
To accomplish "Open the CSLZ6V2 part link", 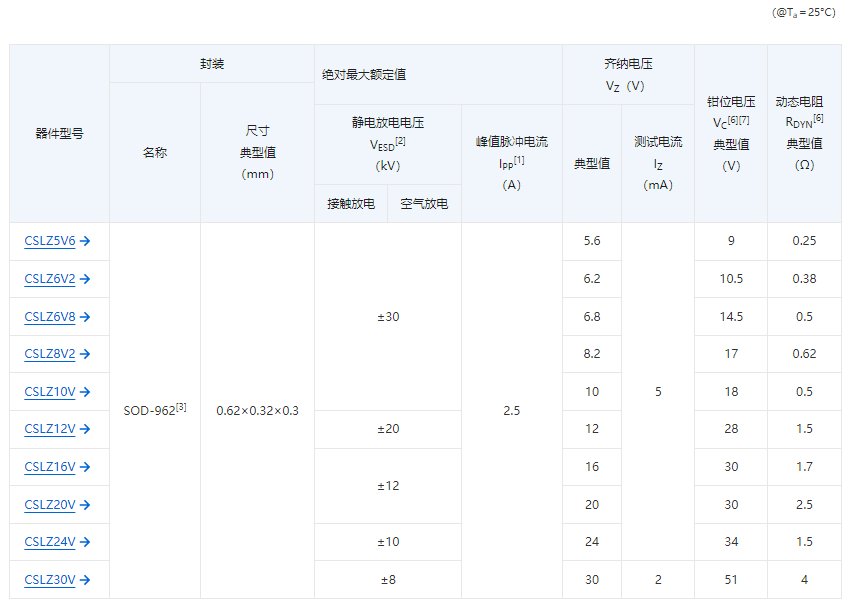I will [x=50, y=279].
